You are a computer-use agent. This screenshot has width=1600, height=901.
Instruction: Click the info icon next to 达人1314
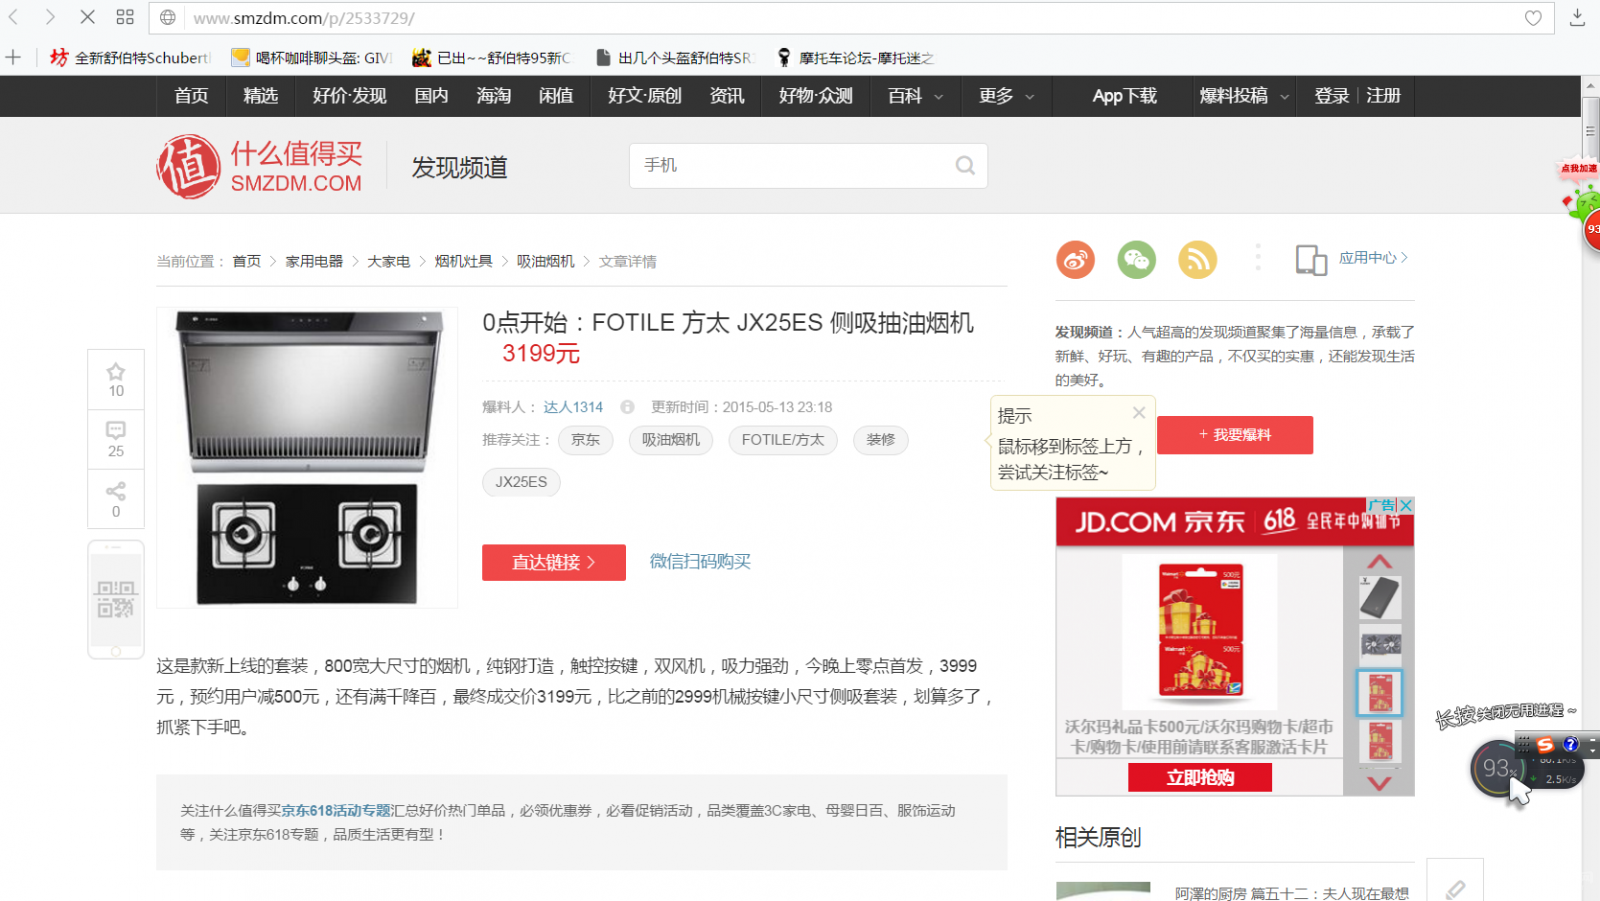[x=627, y=407]
